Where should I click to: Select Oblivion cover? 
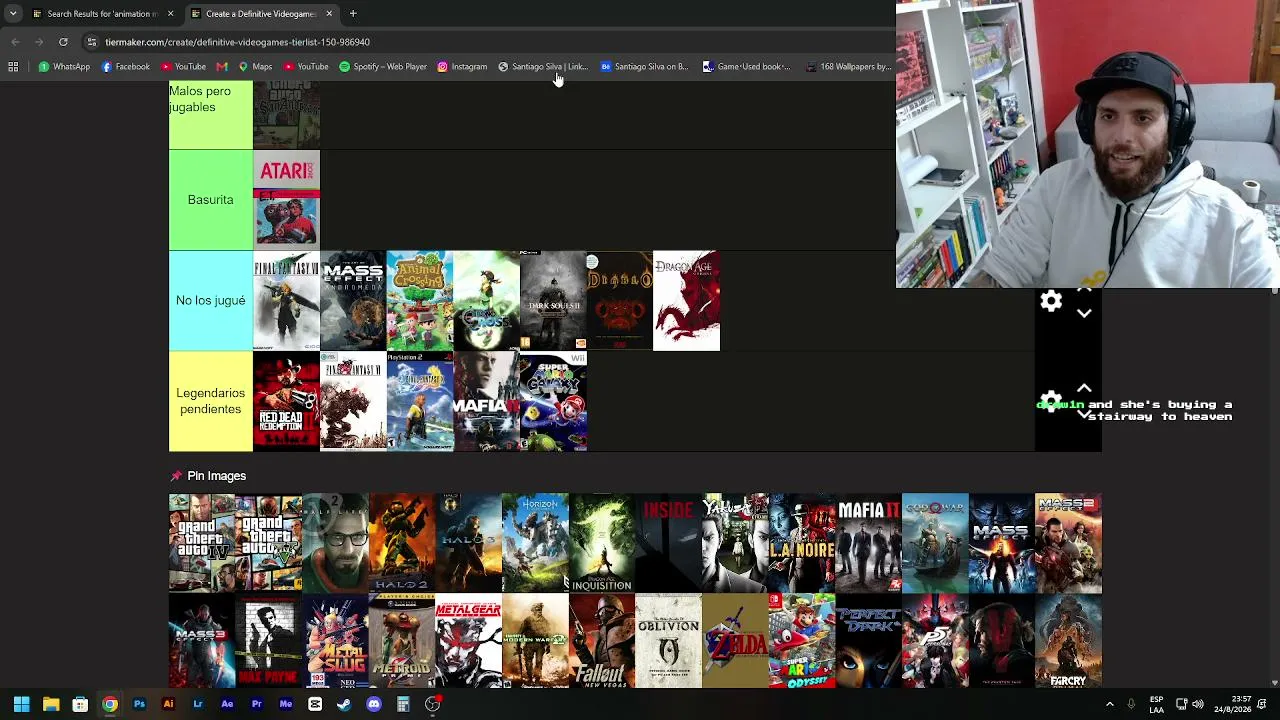(668, 641)
